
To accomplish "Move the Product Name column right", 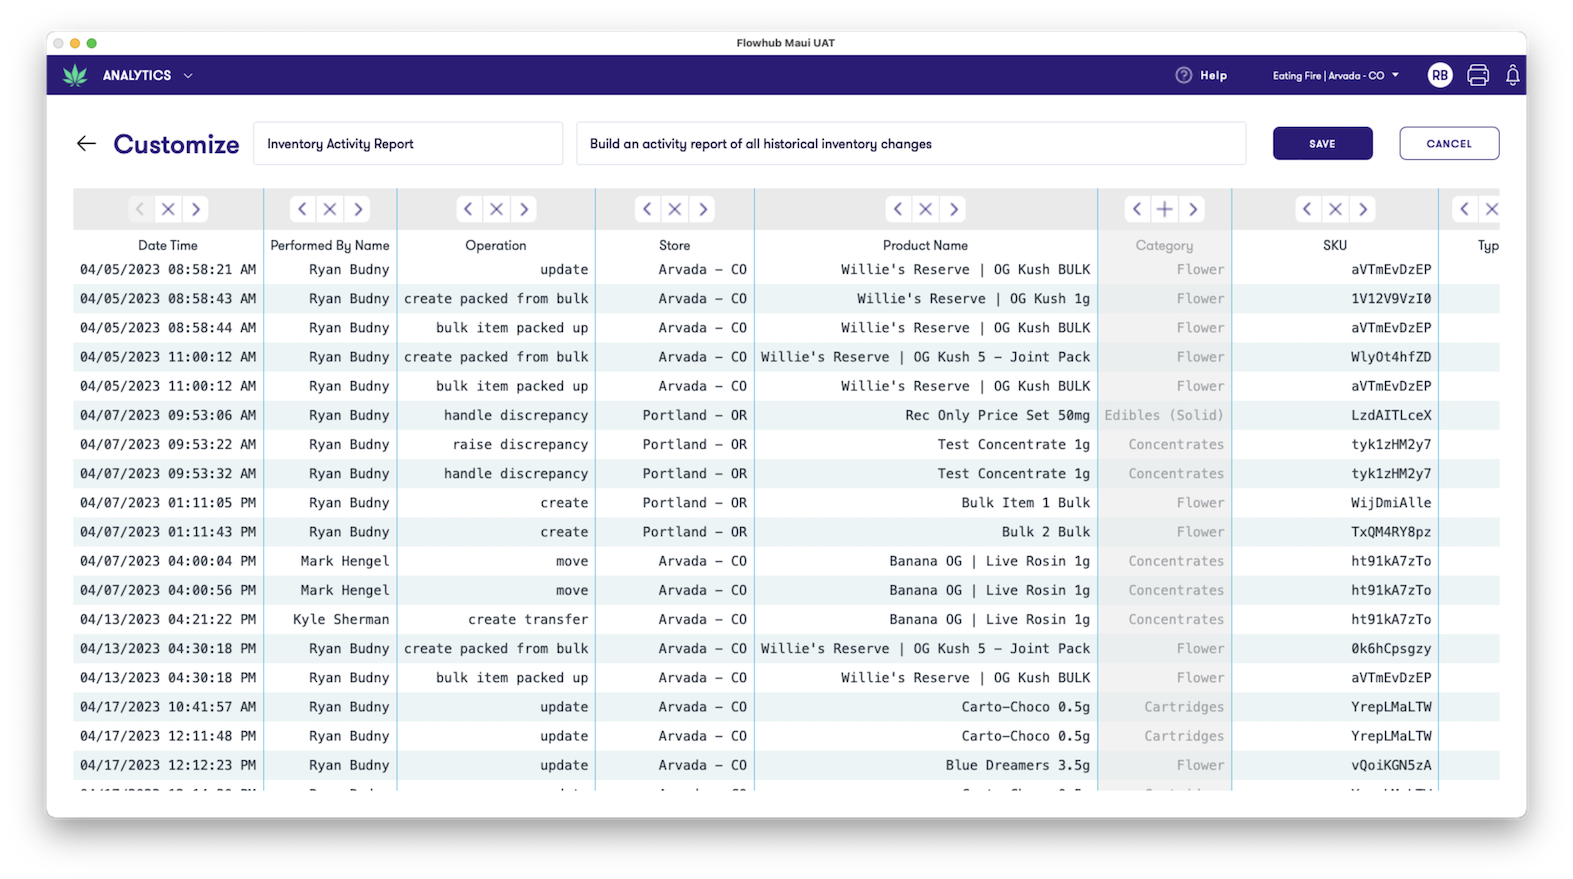I will [954, 209].
